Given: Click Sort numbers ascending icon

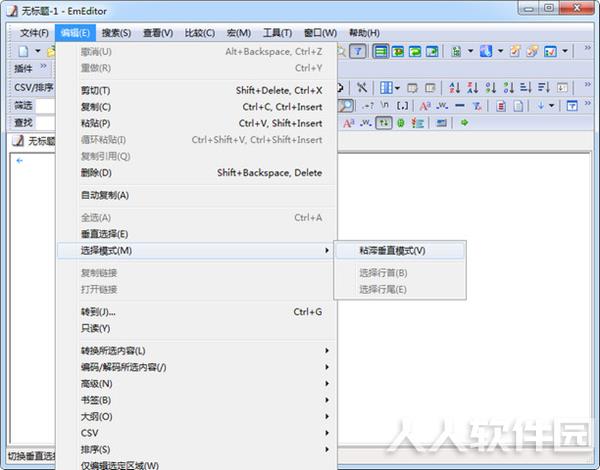Looking at the screenshot, I should (491, 88).
